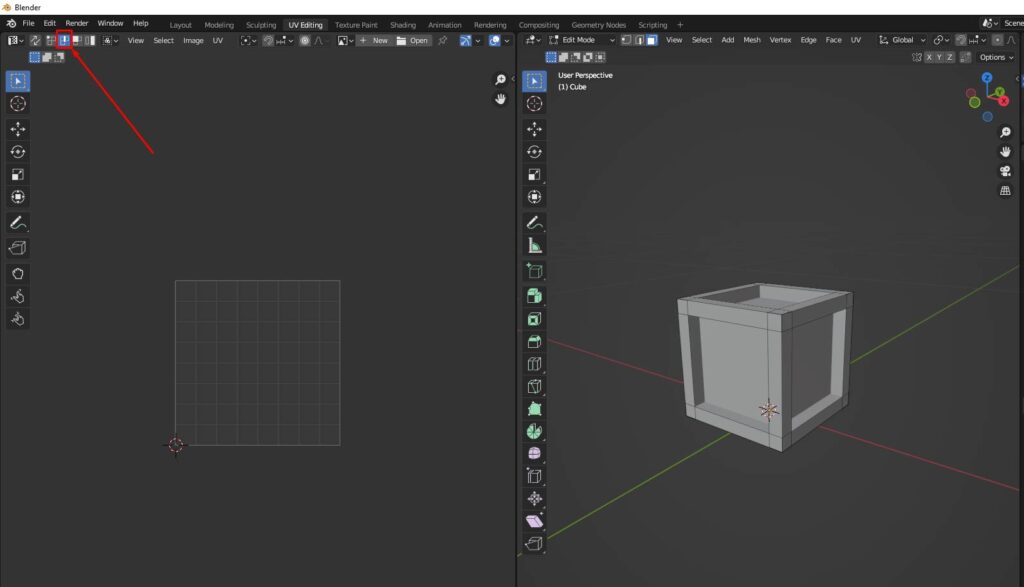Click the New image button

click(374, 40)
